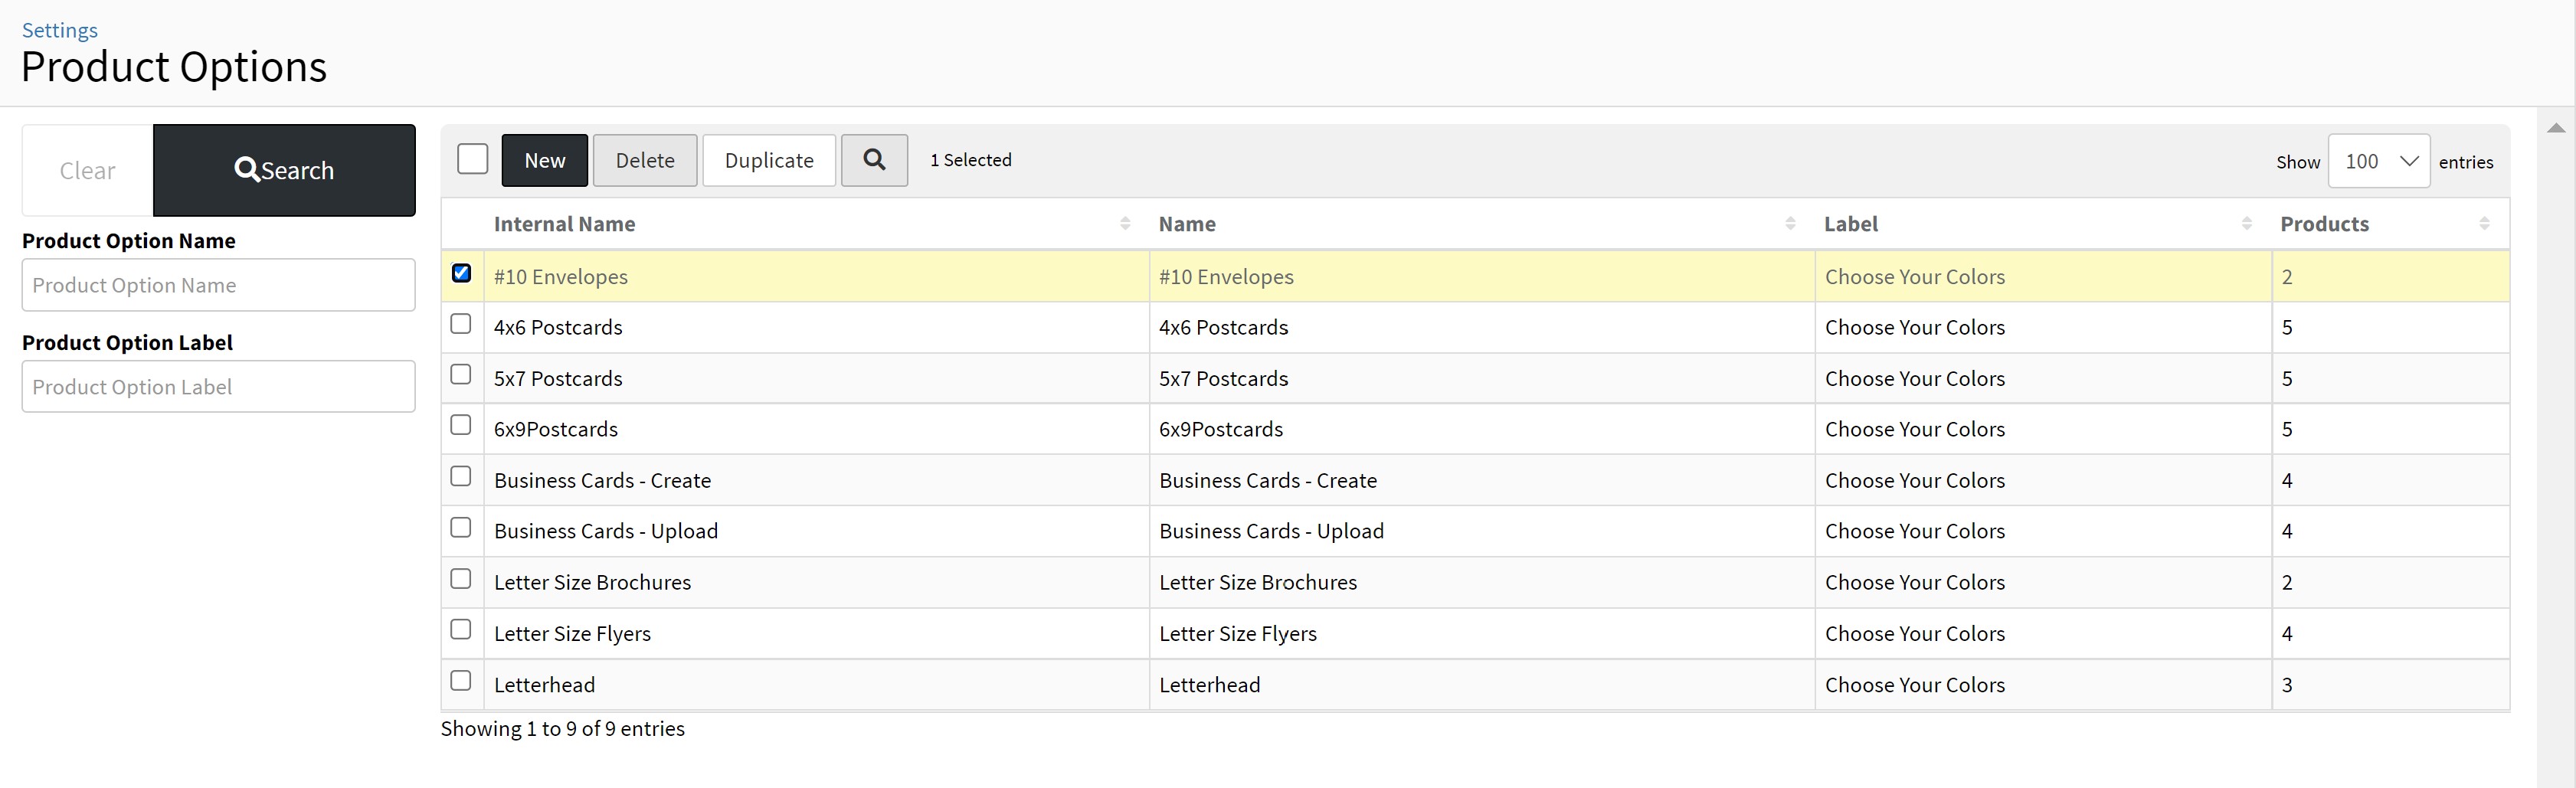The width and height of the screenshot is (2576, 788).
Task: Uncheck the #10 Envelopes row checkbox
Action: [461, 273]
